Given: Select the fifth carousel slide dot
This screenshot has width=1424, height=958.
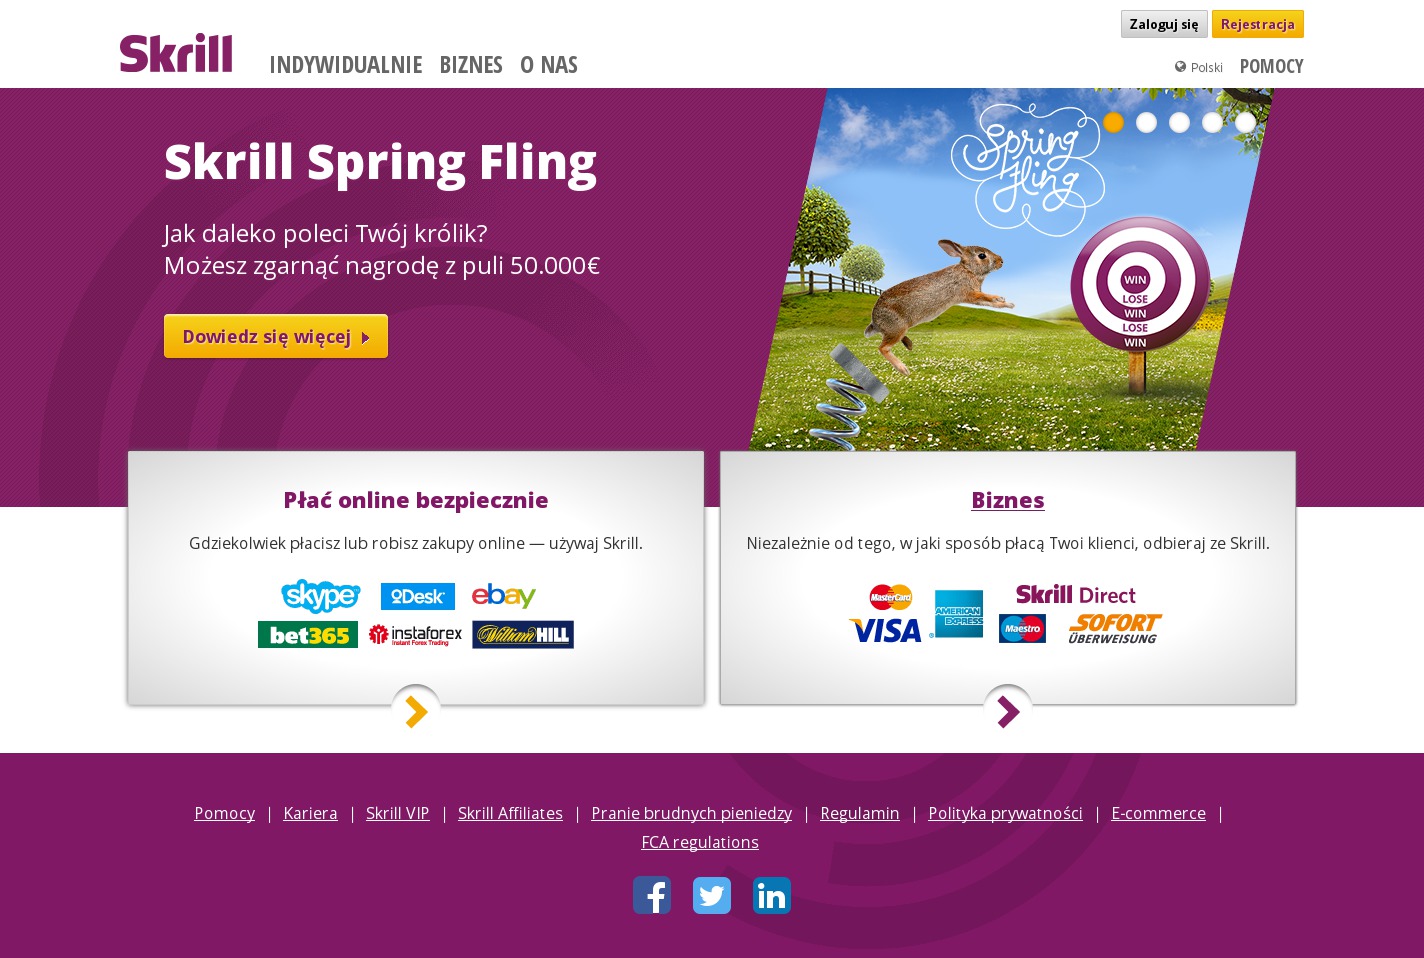Looking at the screenshot, I should [1246, 122].
